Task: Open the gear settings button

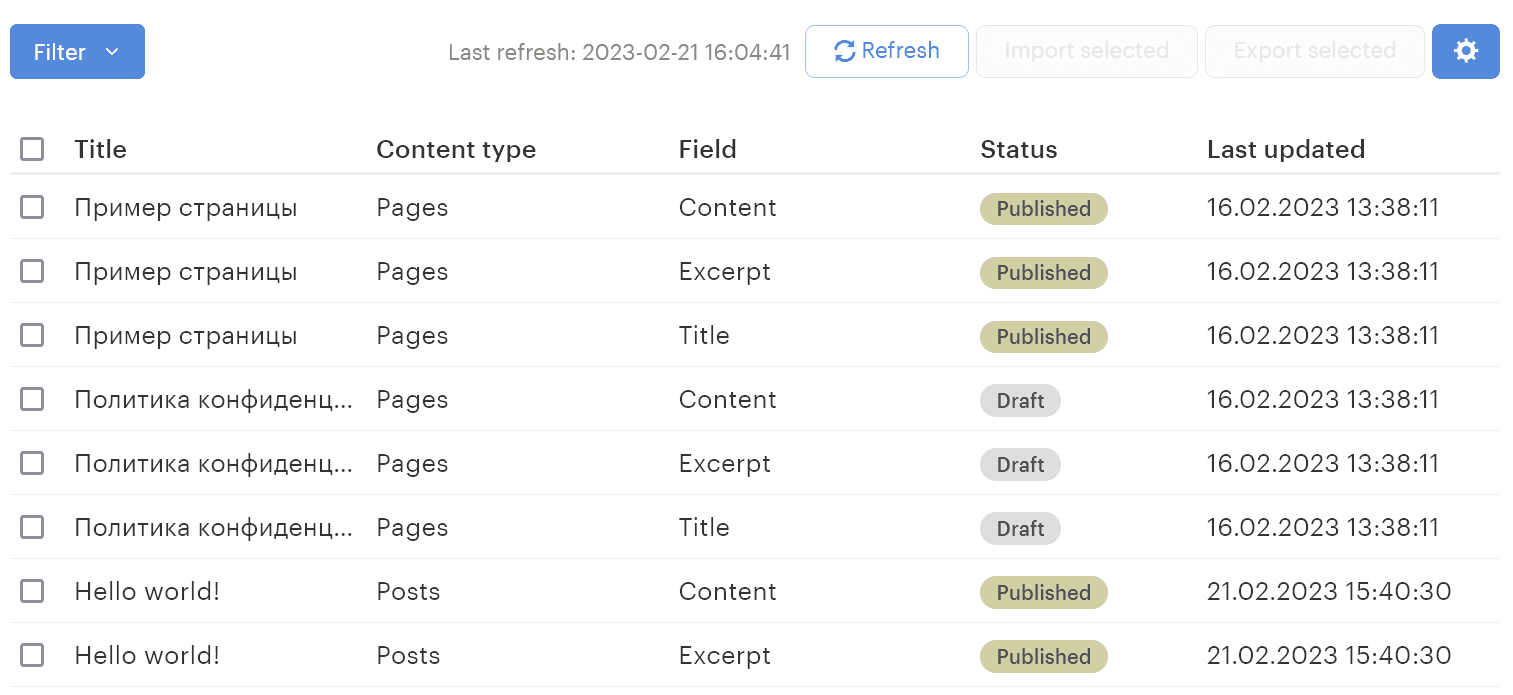Action: (1465, 51)
